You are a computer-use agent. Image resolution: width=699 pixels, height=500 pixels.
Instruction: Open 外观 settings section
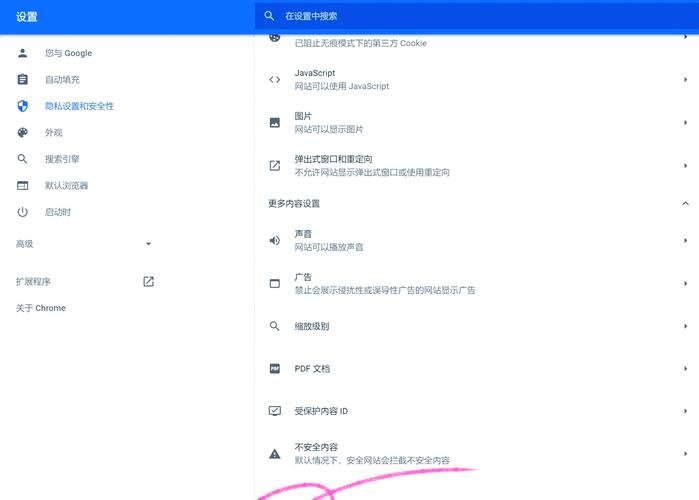pos(53,132)
